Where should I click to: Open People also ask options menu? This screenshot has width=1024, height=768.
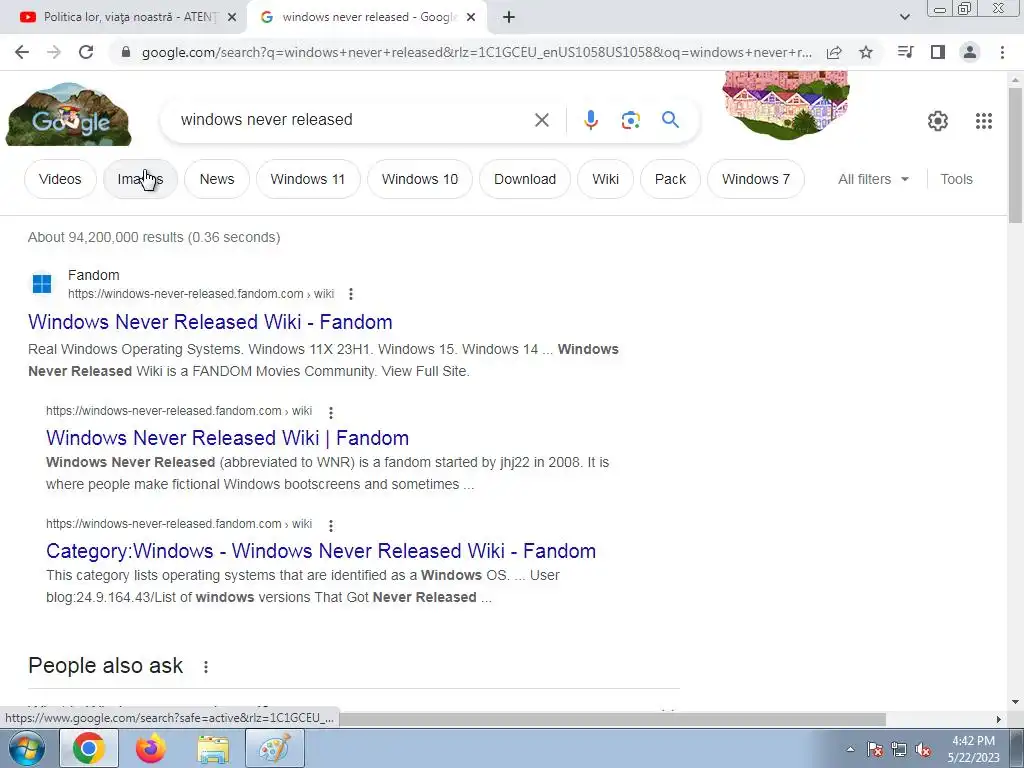tap(206, 667)
